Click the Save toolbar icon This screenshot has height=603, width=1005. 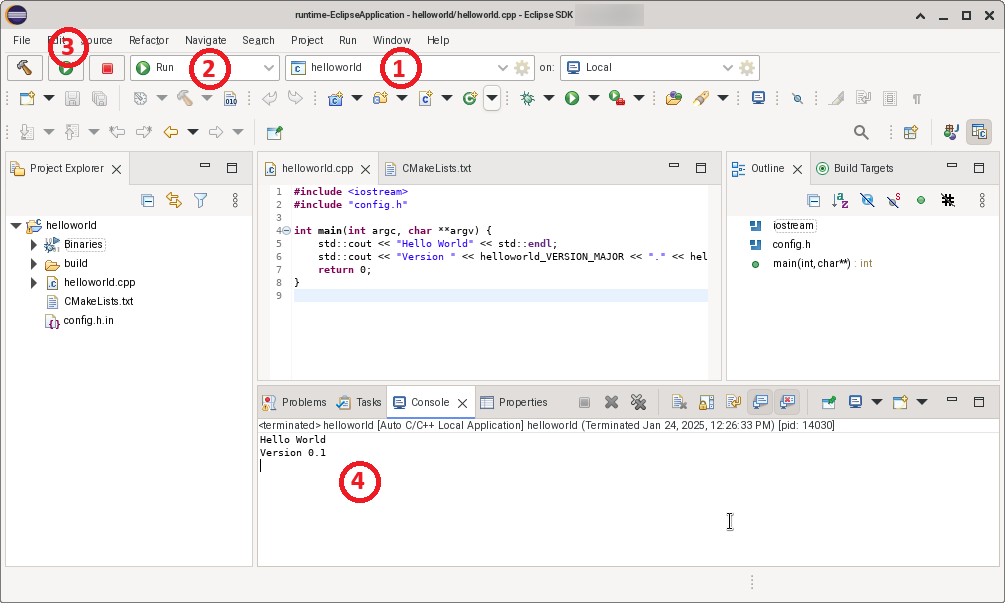(x=72, y=98)
